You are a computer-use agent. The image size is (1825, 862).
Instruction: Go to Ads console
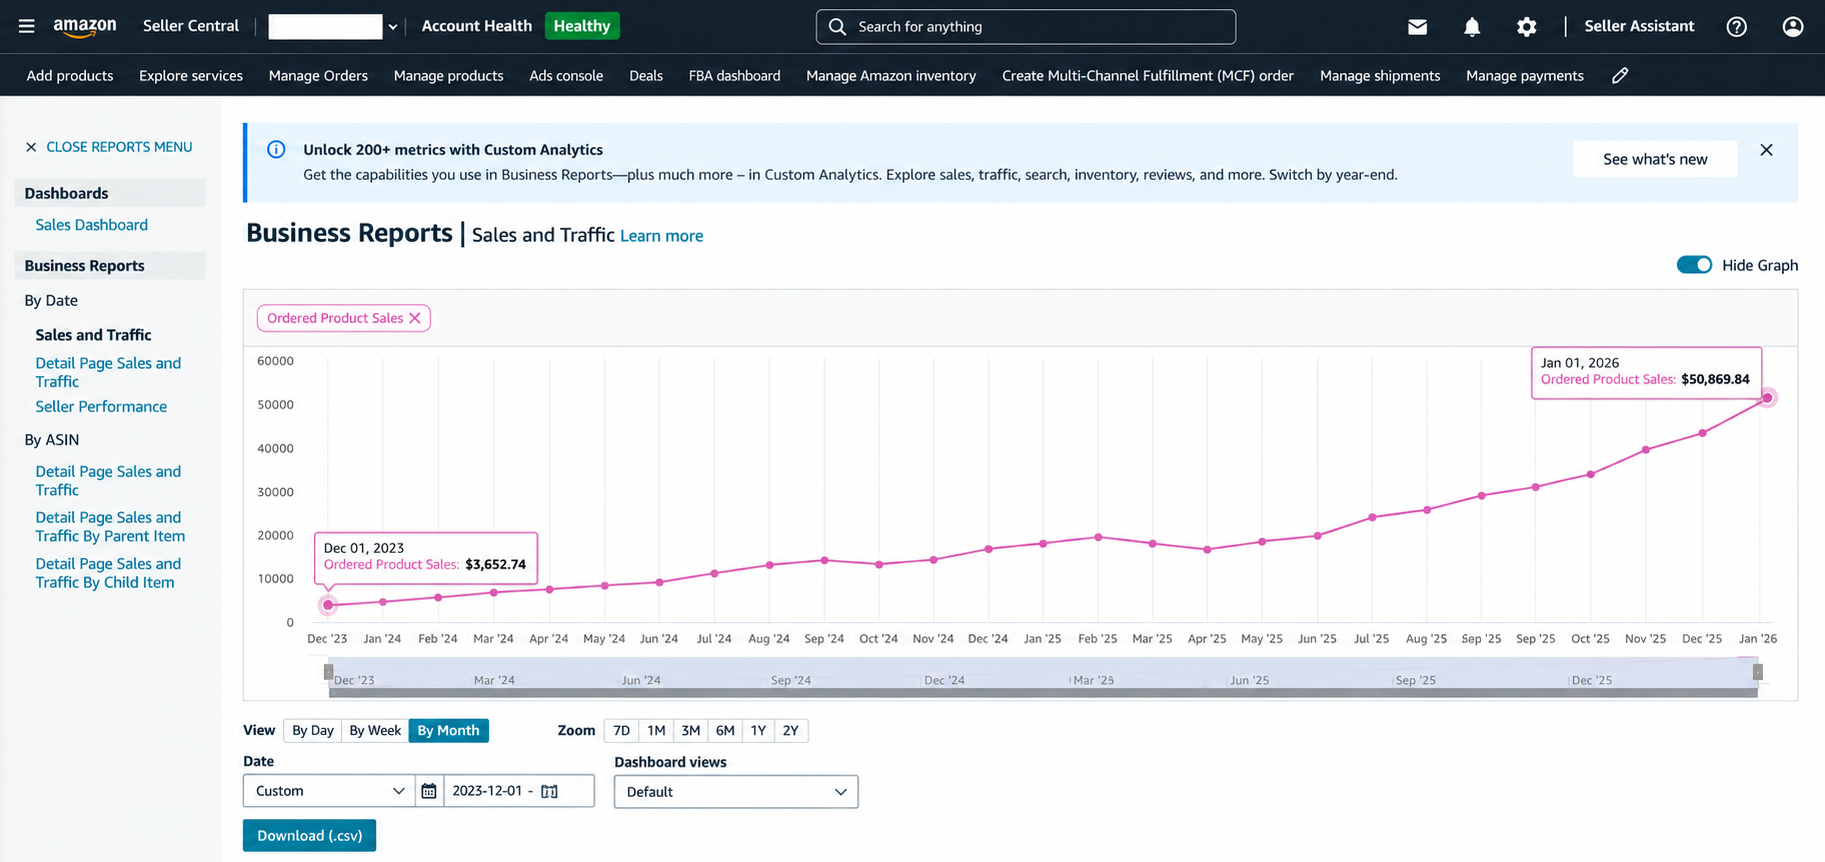(566, 76)
